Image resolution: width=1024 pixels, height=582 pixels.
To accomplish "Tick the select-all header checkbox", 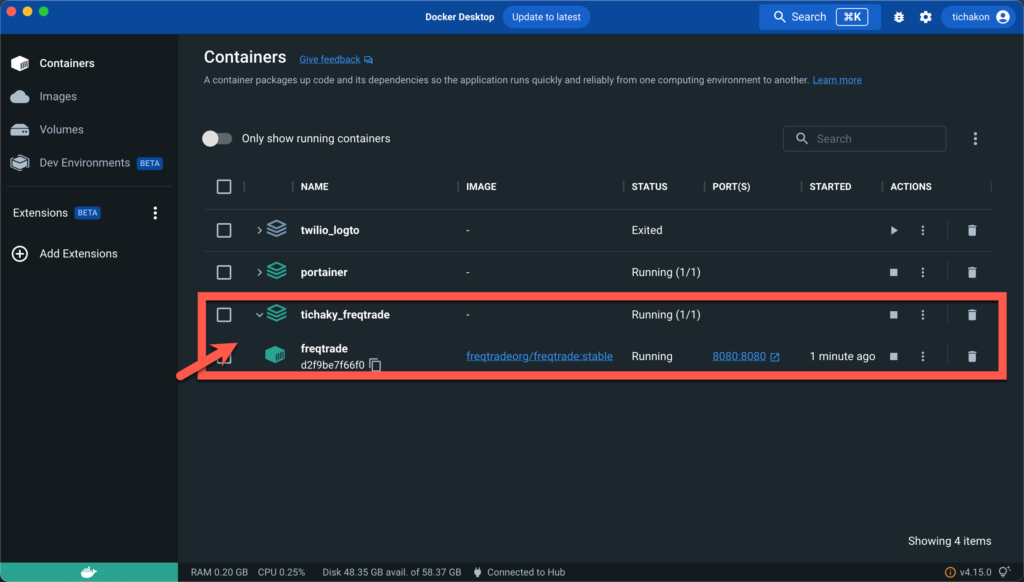I will tap(224, 187).
